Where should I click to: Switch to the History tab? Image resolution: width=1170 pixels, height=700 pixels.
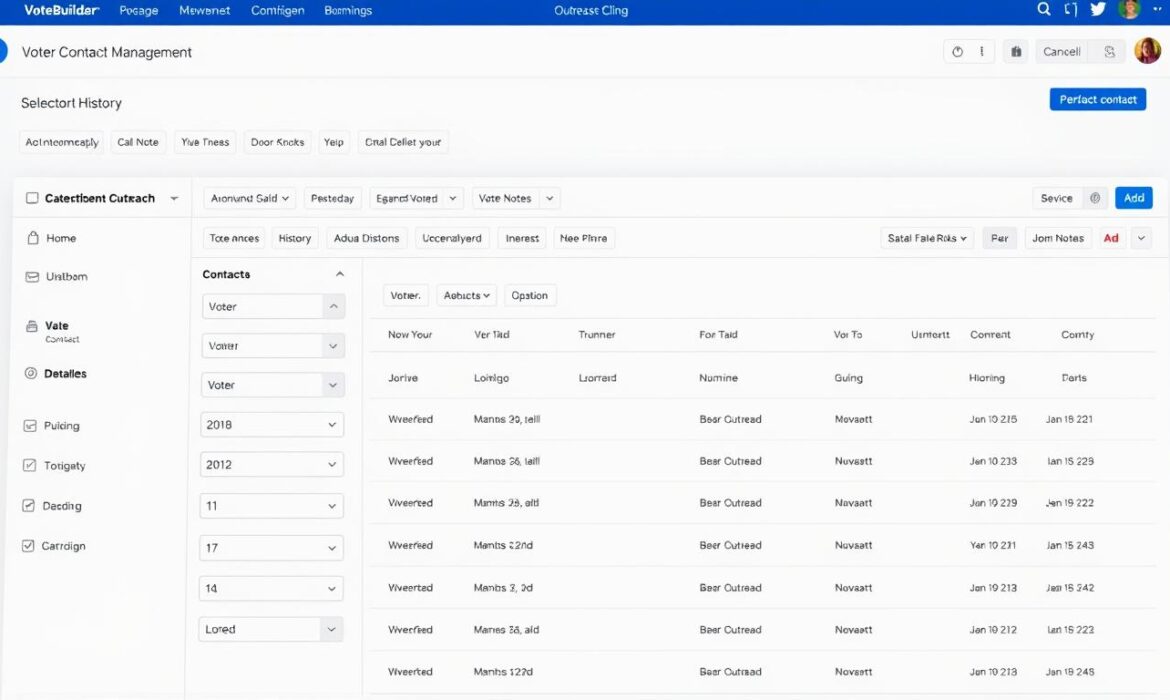[x=295, y=238]
